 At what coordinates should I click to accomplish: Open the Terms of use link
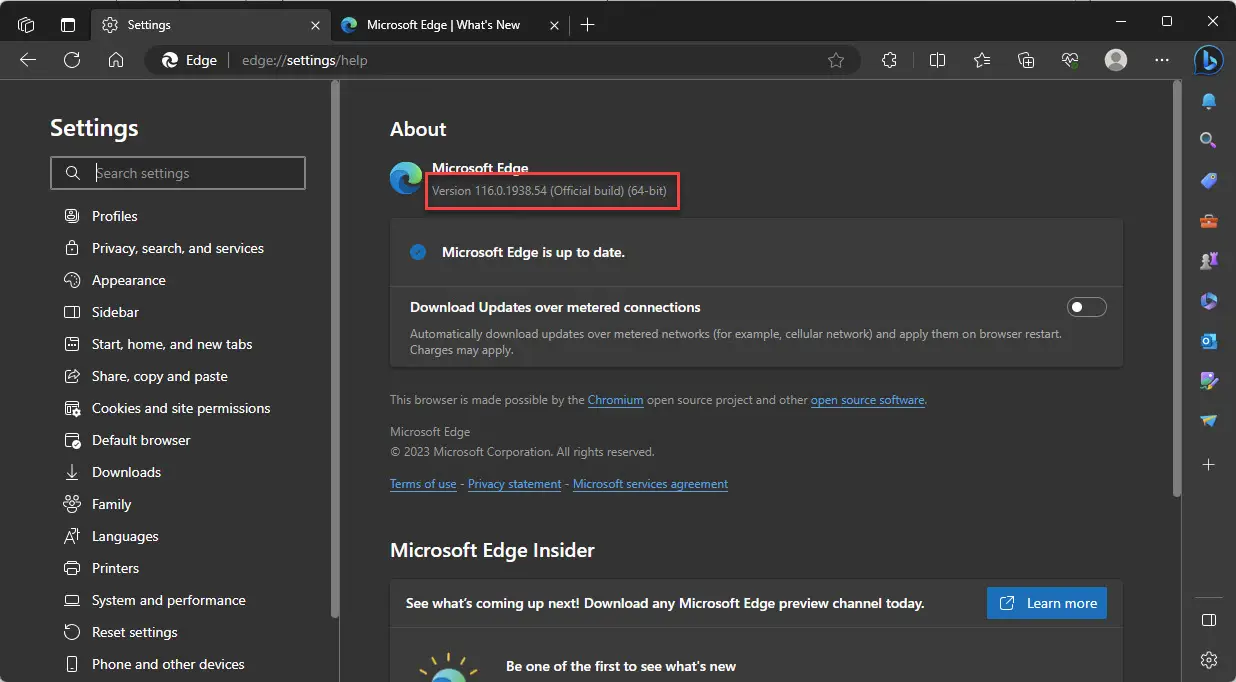tap(423, 484)
